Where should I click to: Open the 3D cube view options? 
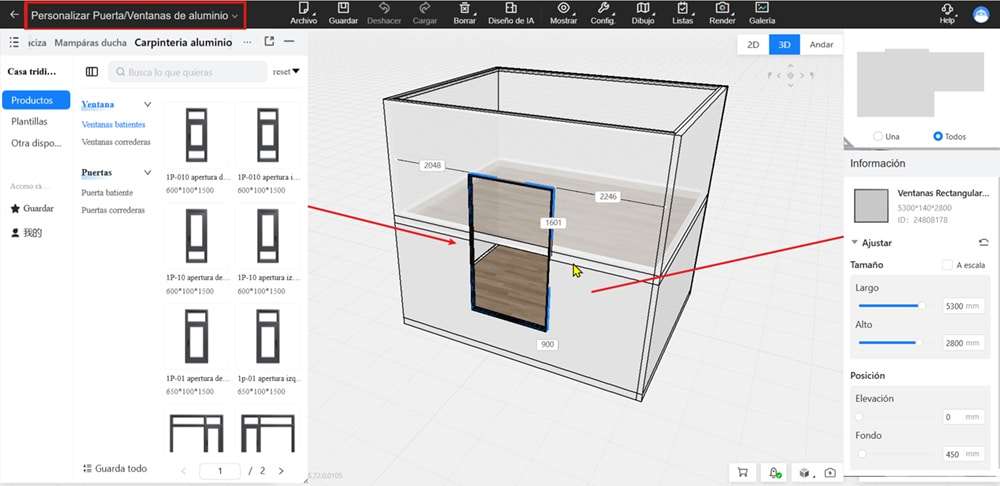(x=805, y=473)
